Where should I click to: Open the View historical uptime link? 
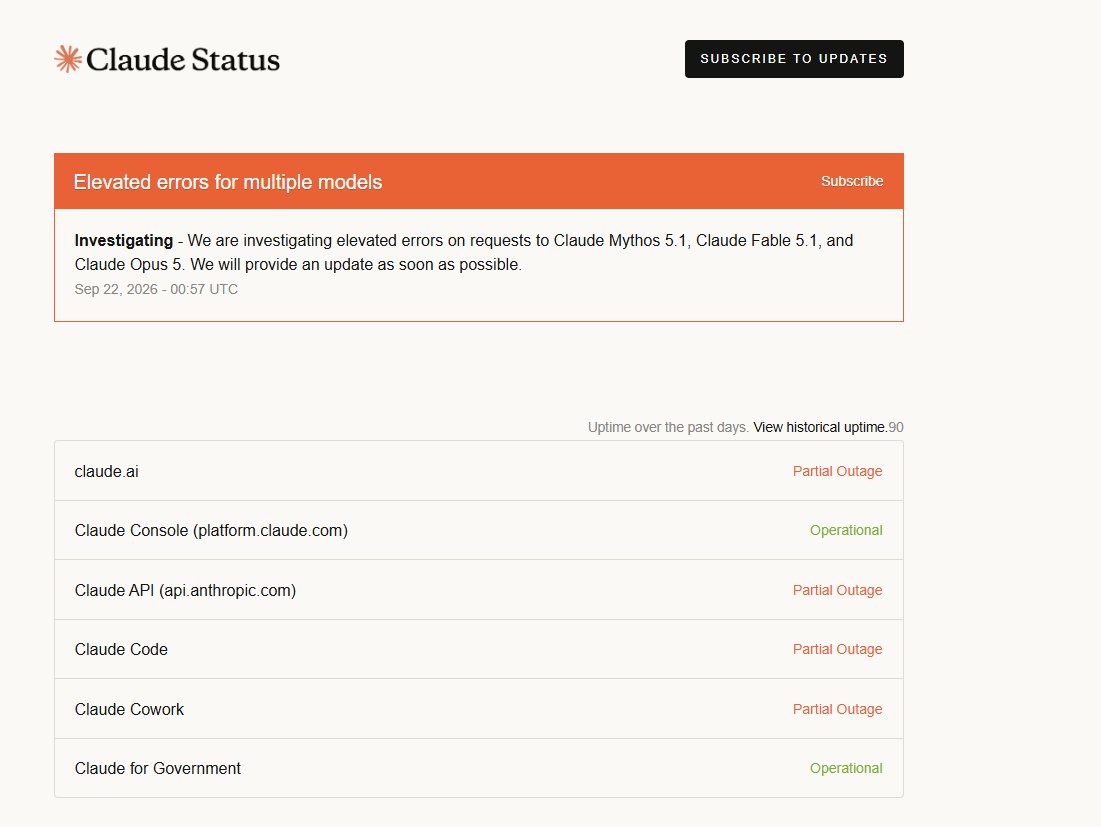point(820,427)
